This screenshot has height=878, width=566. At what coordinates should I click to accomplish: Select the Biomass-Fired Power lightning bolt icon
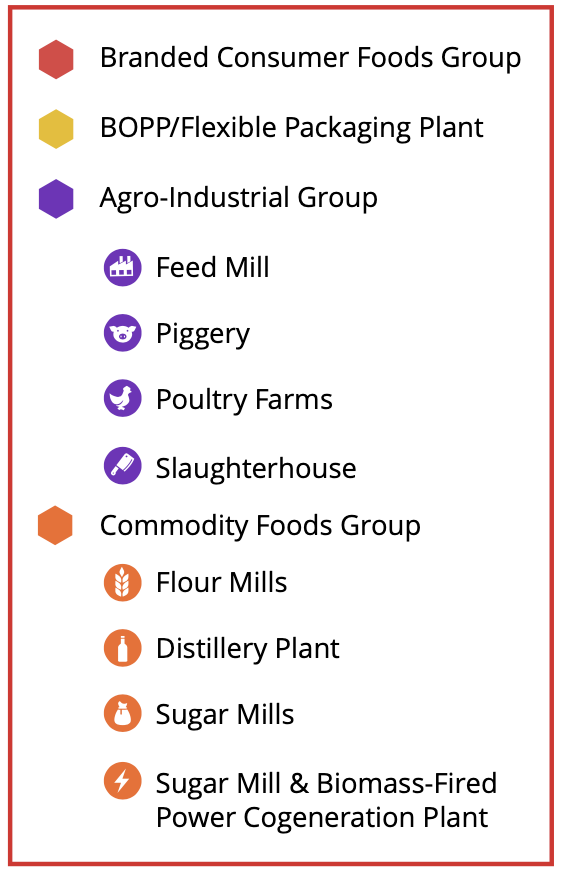pos(122,781)
